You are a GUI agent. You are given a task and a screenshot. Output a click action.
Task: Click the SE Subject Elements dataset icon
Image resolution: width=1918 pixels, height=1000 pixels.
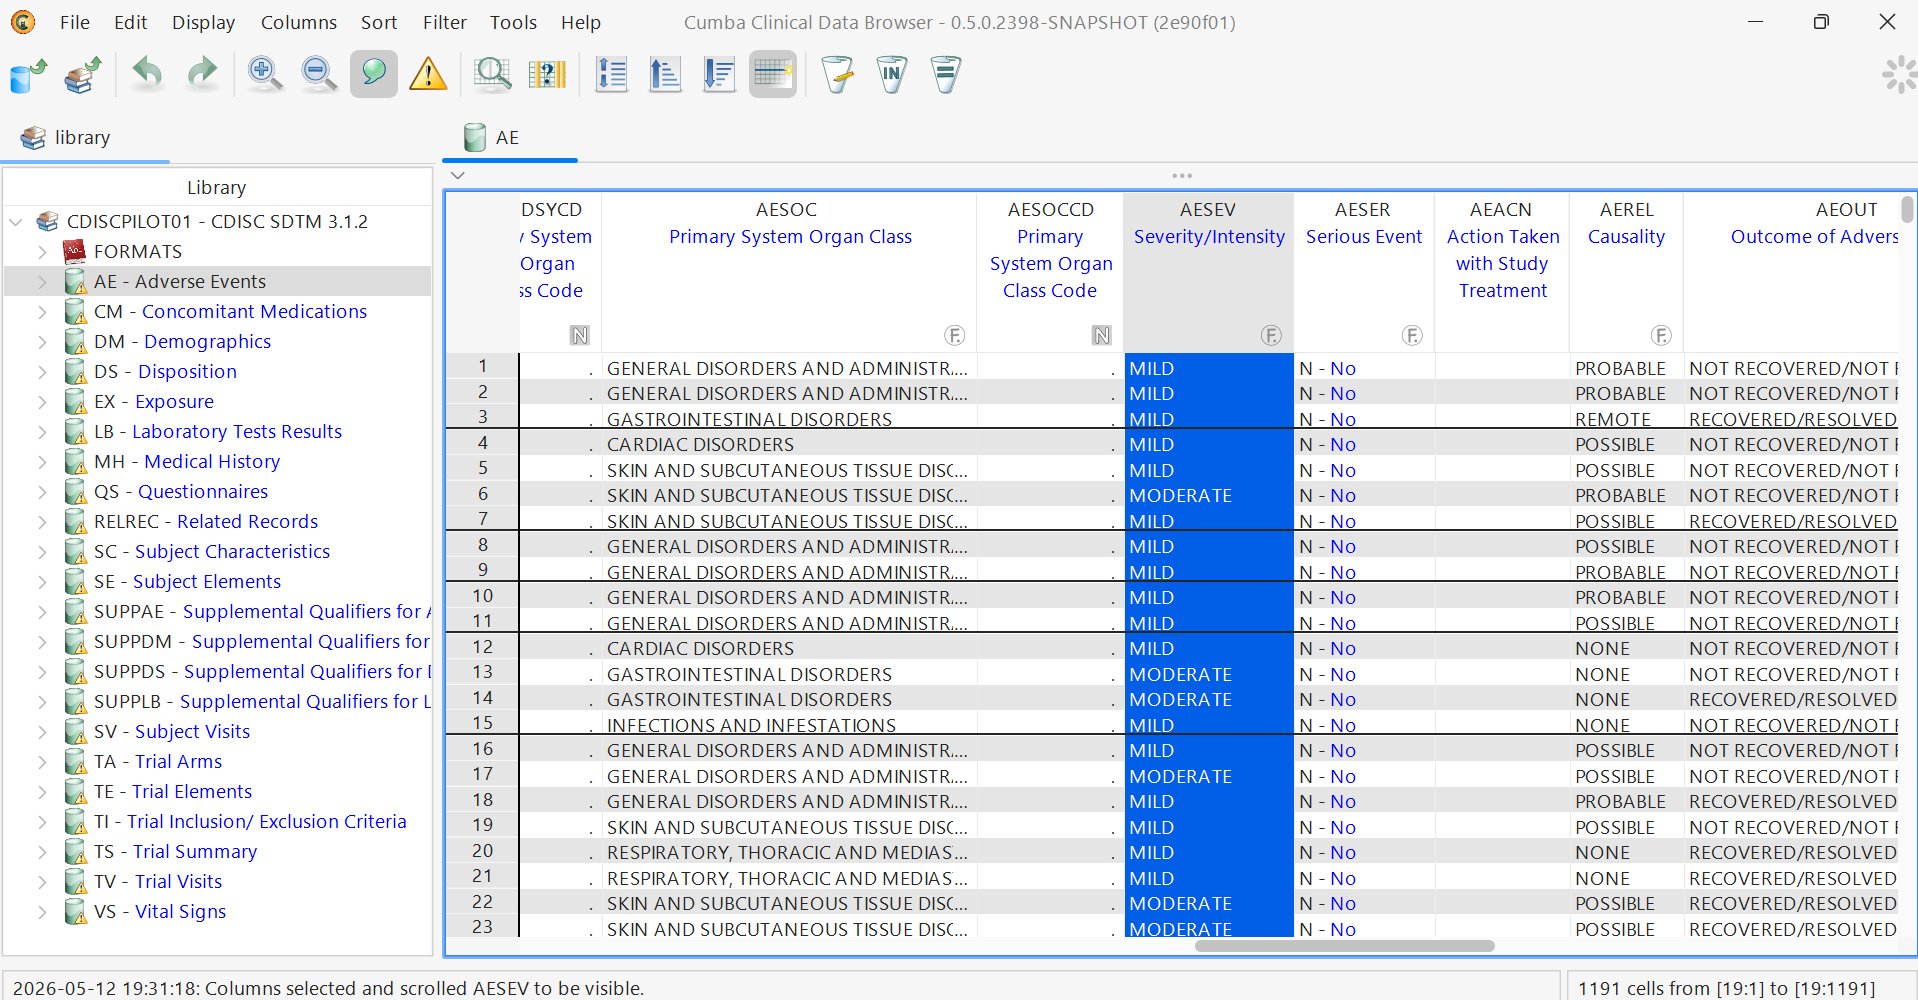tap(75, 581)
